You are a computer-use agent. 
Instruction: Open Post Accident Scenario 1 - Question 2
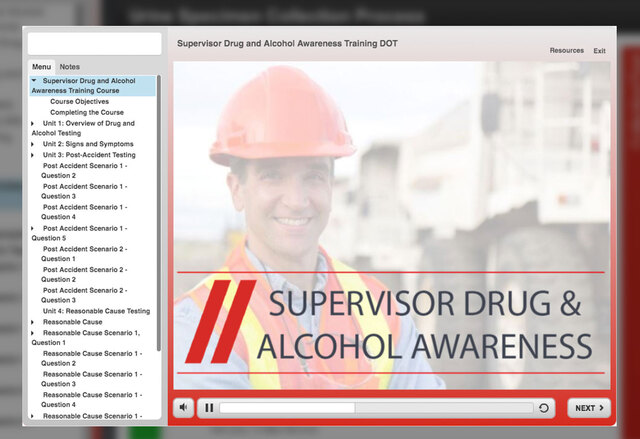pyautogui.click(x=84, y=171)
